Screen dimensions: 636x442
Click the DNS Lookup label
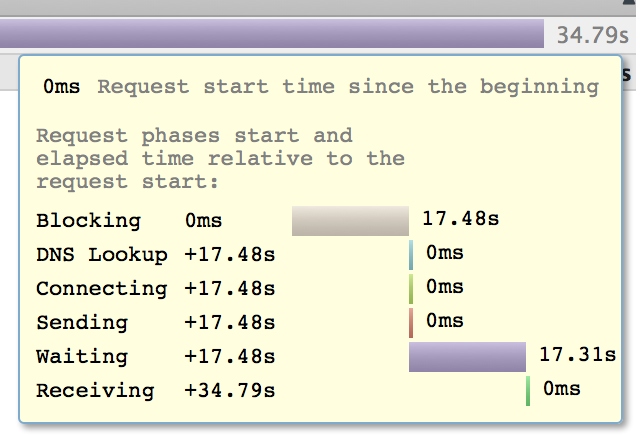(x=102, y=255)
